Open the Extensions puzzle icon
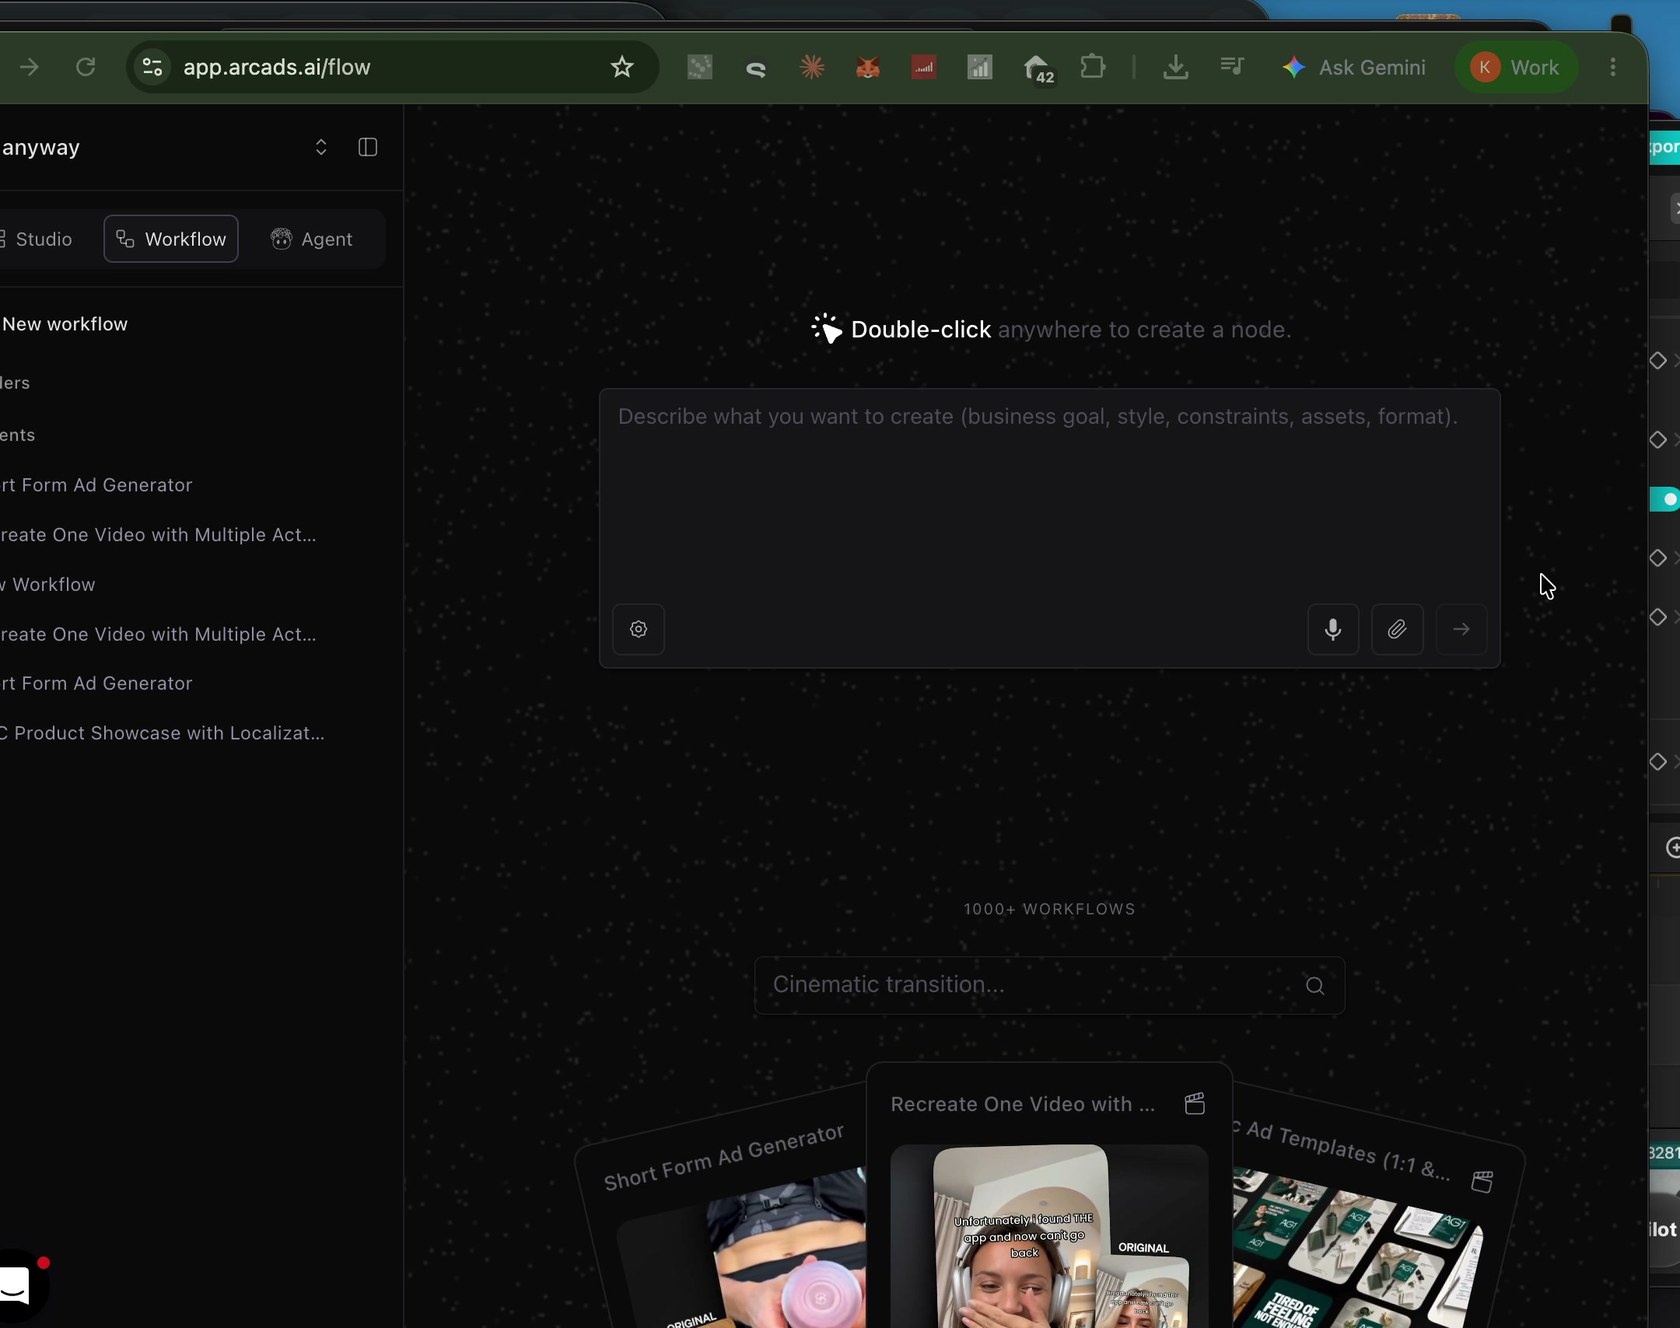This screenshot has width=1680, height=1328. tap(1093, 67)
